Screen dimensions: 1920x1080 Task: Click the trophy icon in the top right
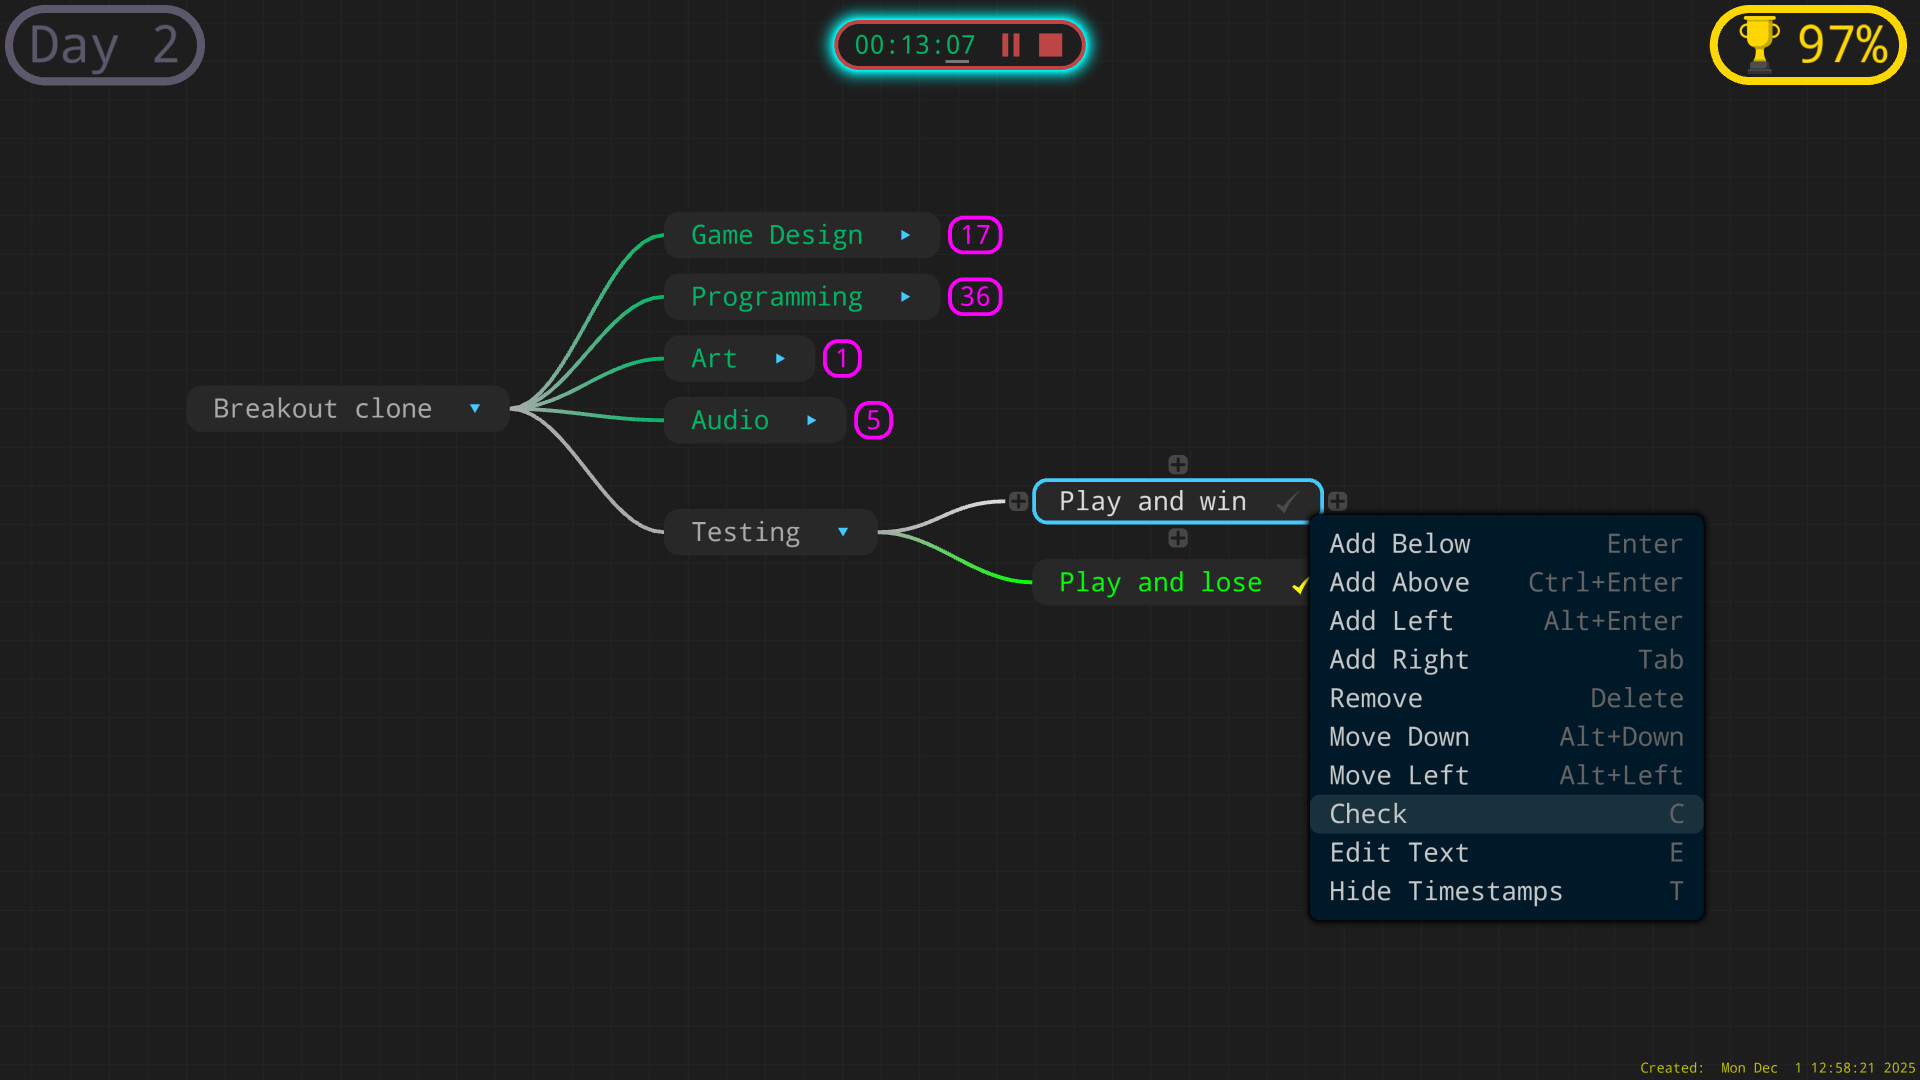(1759, 44)
